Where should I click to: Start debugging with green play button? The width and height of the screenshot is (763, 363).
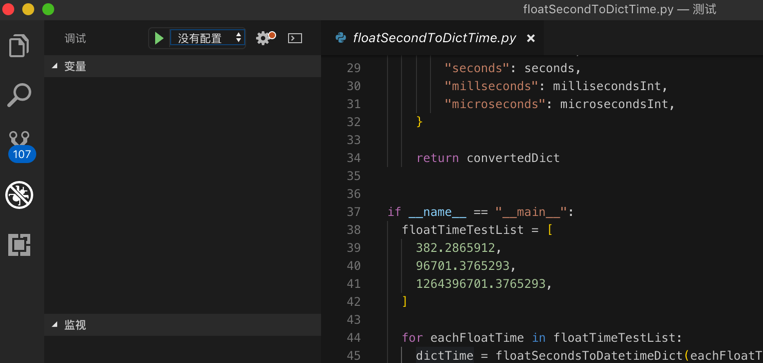tap(159, 38)
